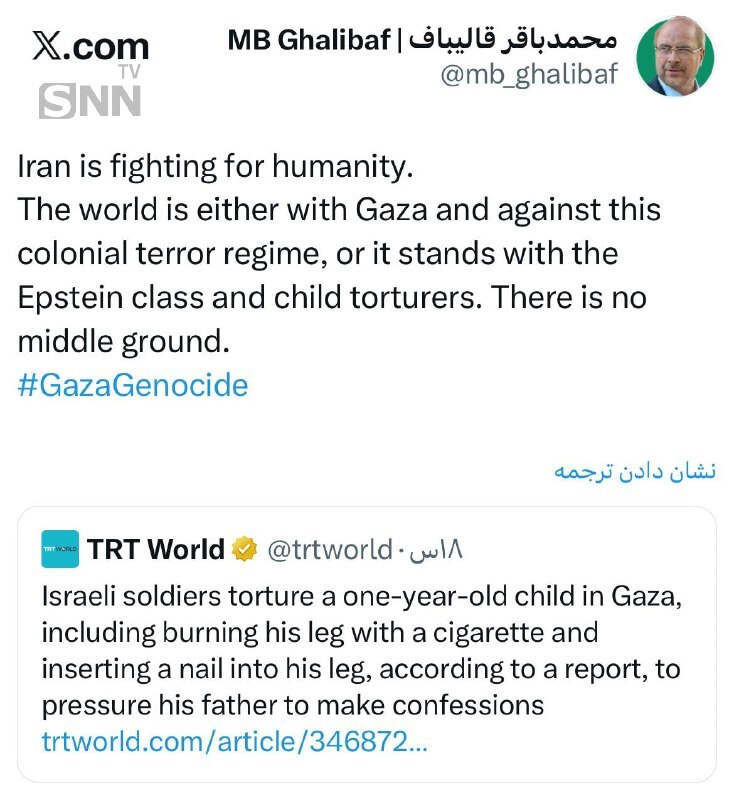Click the line "Iran is fighting for humanity."
Viewport: 734px width, 800px height.
click(x=215, y=166)
